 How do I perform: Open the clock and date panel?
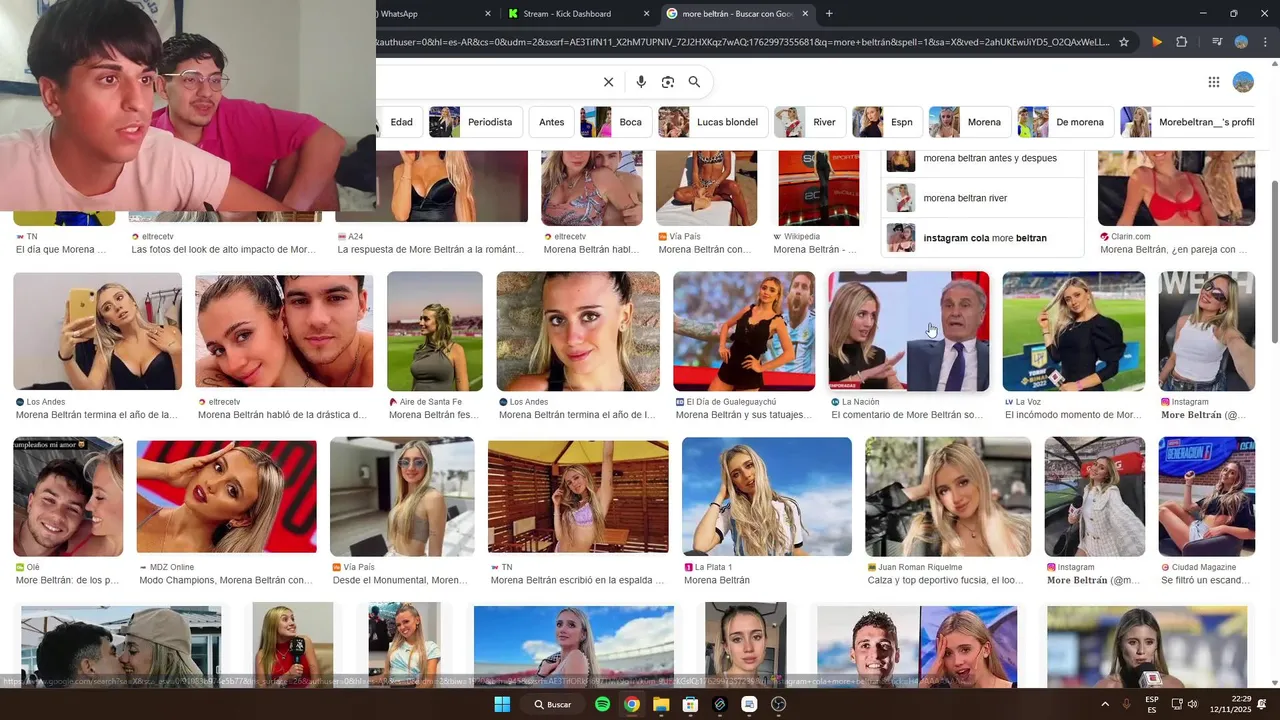pos(1233,704)
